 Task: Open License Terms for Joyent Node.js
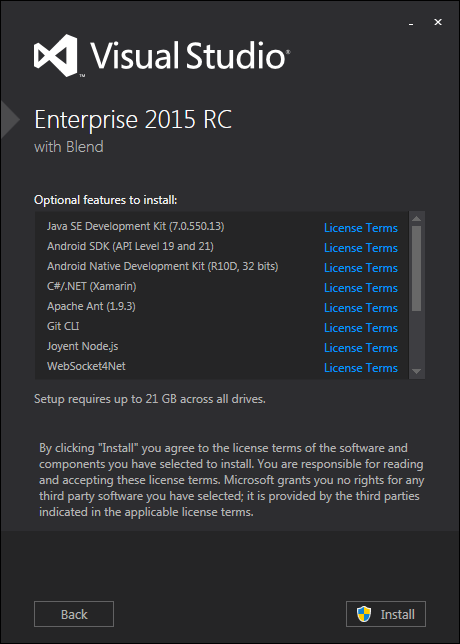361,348
